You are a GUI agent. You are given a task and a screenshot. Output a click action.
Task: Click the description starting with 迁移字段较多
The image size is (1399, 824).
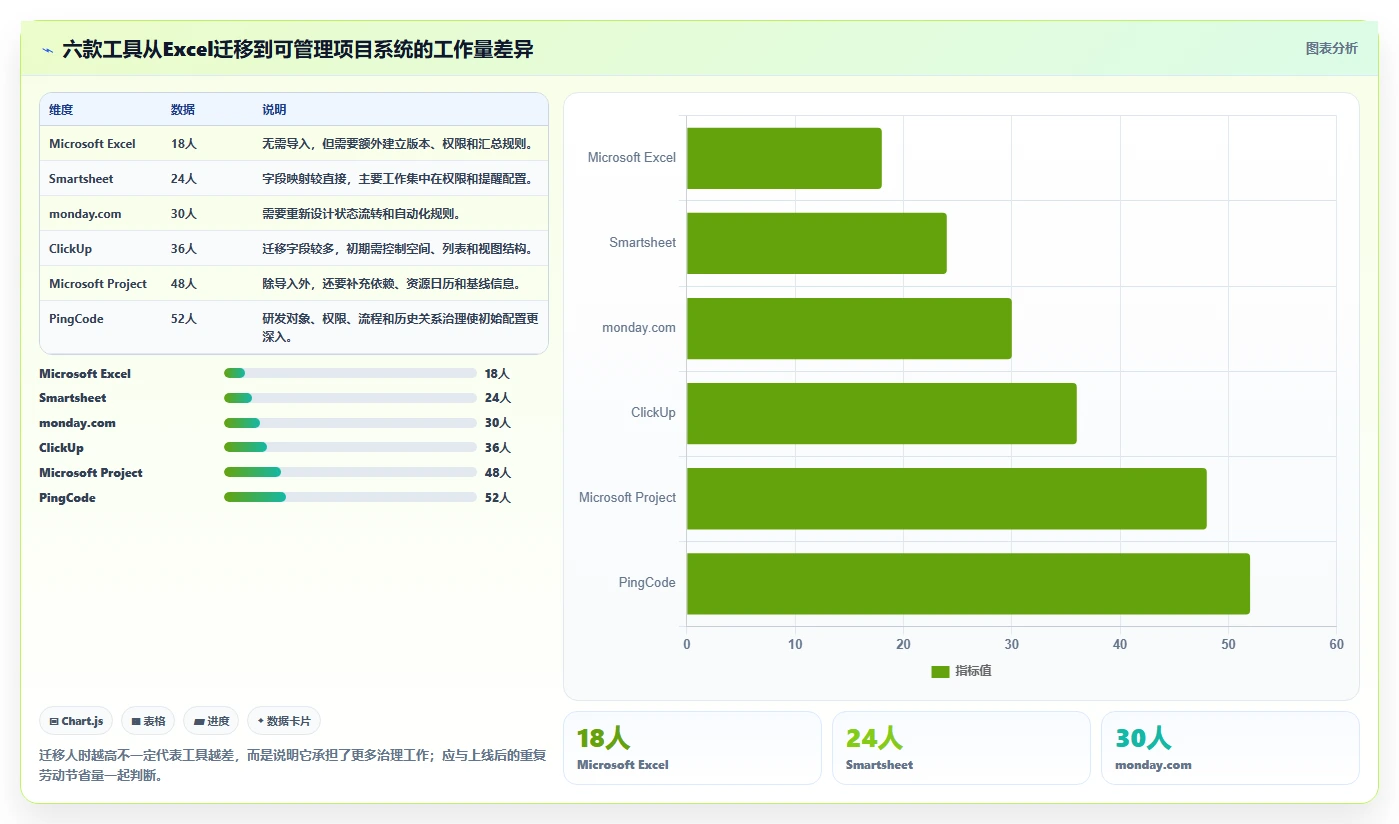coord(400,249)
